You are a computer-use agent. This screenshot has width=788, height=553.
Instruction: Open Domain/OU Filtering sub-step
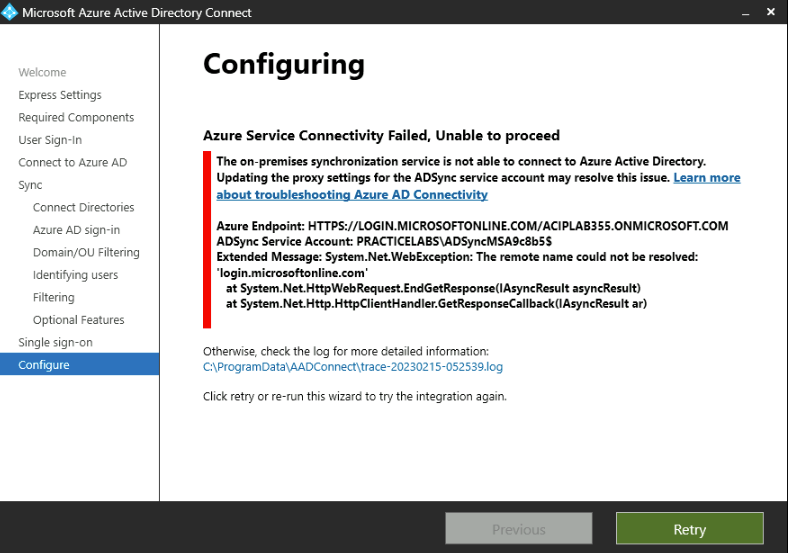point(86,252)
